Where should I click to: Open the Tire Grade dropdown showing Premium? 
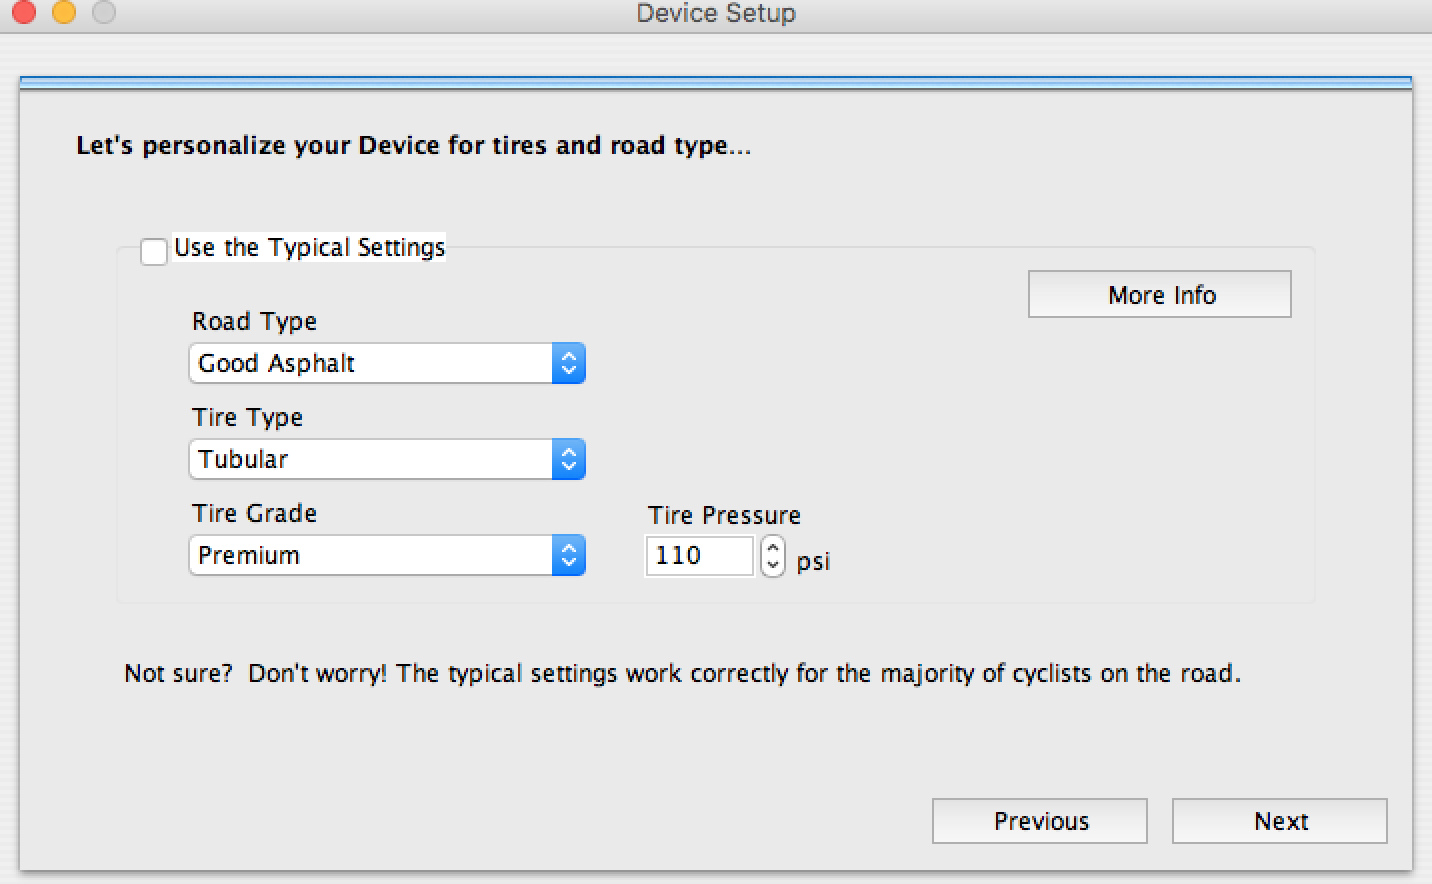pos(386,556)
